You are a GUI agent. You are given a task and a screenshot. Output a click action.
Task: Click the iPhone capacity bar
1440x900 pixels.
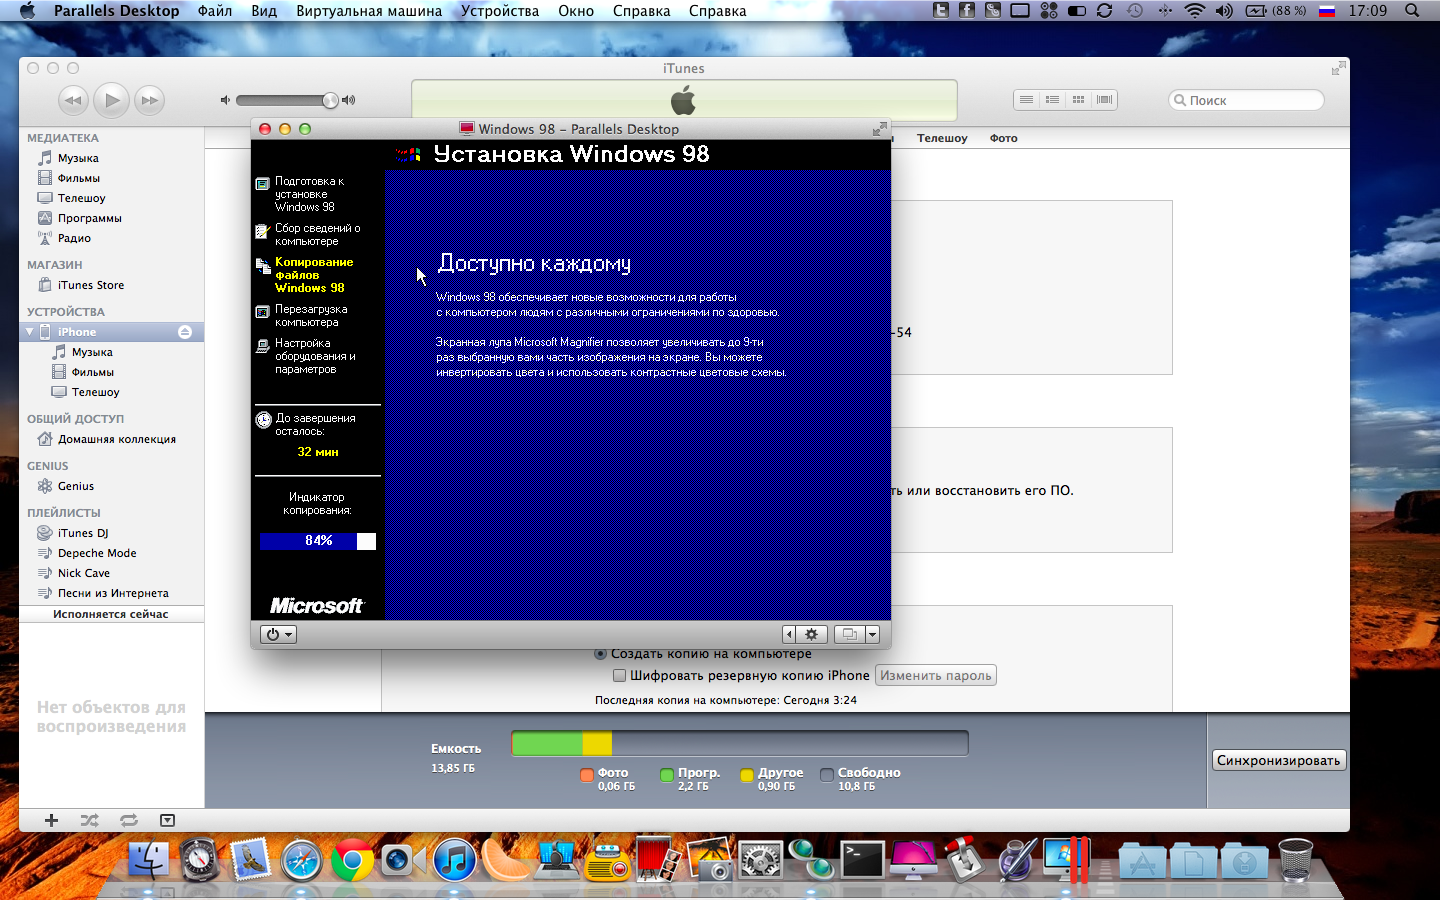click(x=740, y=743)
